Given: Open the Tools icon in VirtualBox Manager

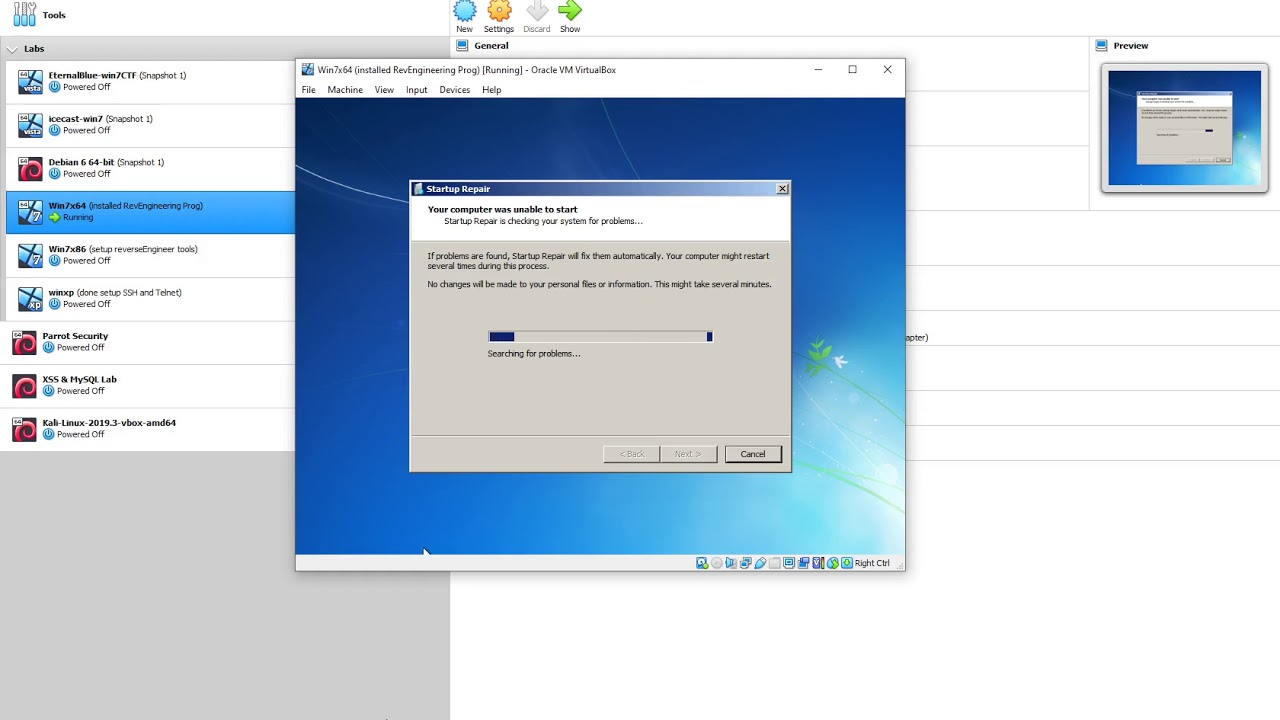Looking at the screenshot, I should [x=25, y=15].
